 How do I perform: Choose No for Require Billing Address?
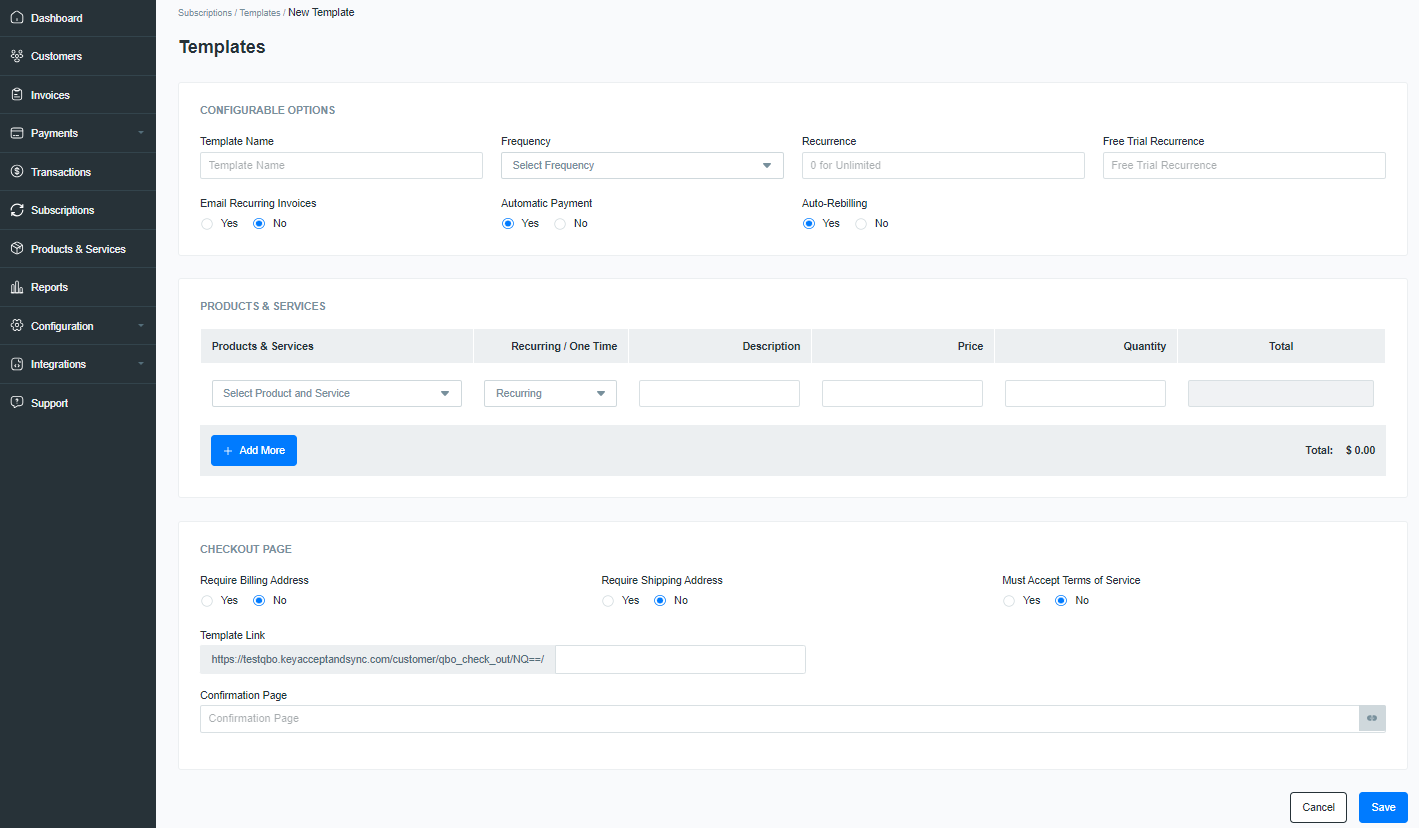point(259,601)
